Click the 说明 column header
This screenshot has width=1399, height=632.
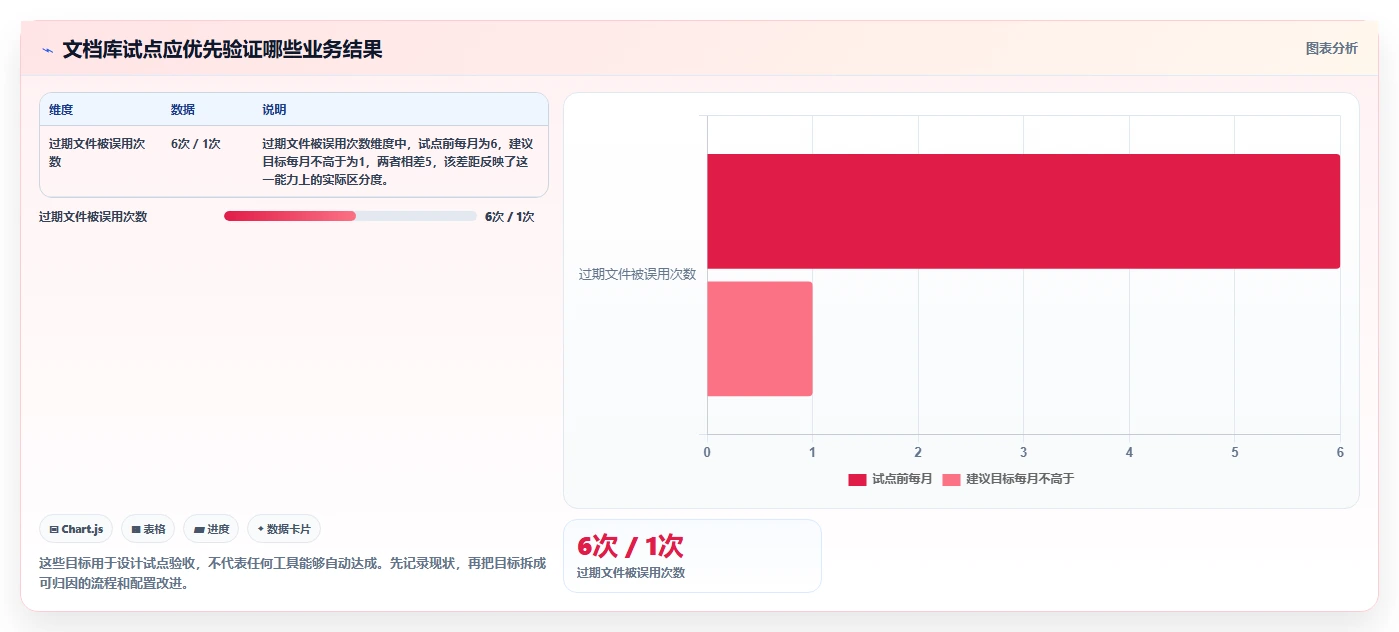274,110
